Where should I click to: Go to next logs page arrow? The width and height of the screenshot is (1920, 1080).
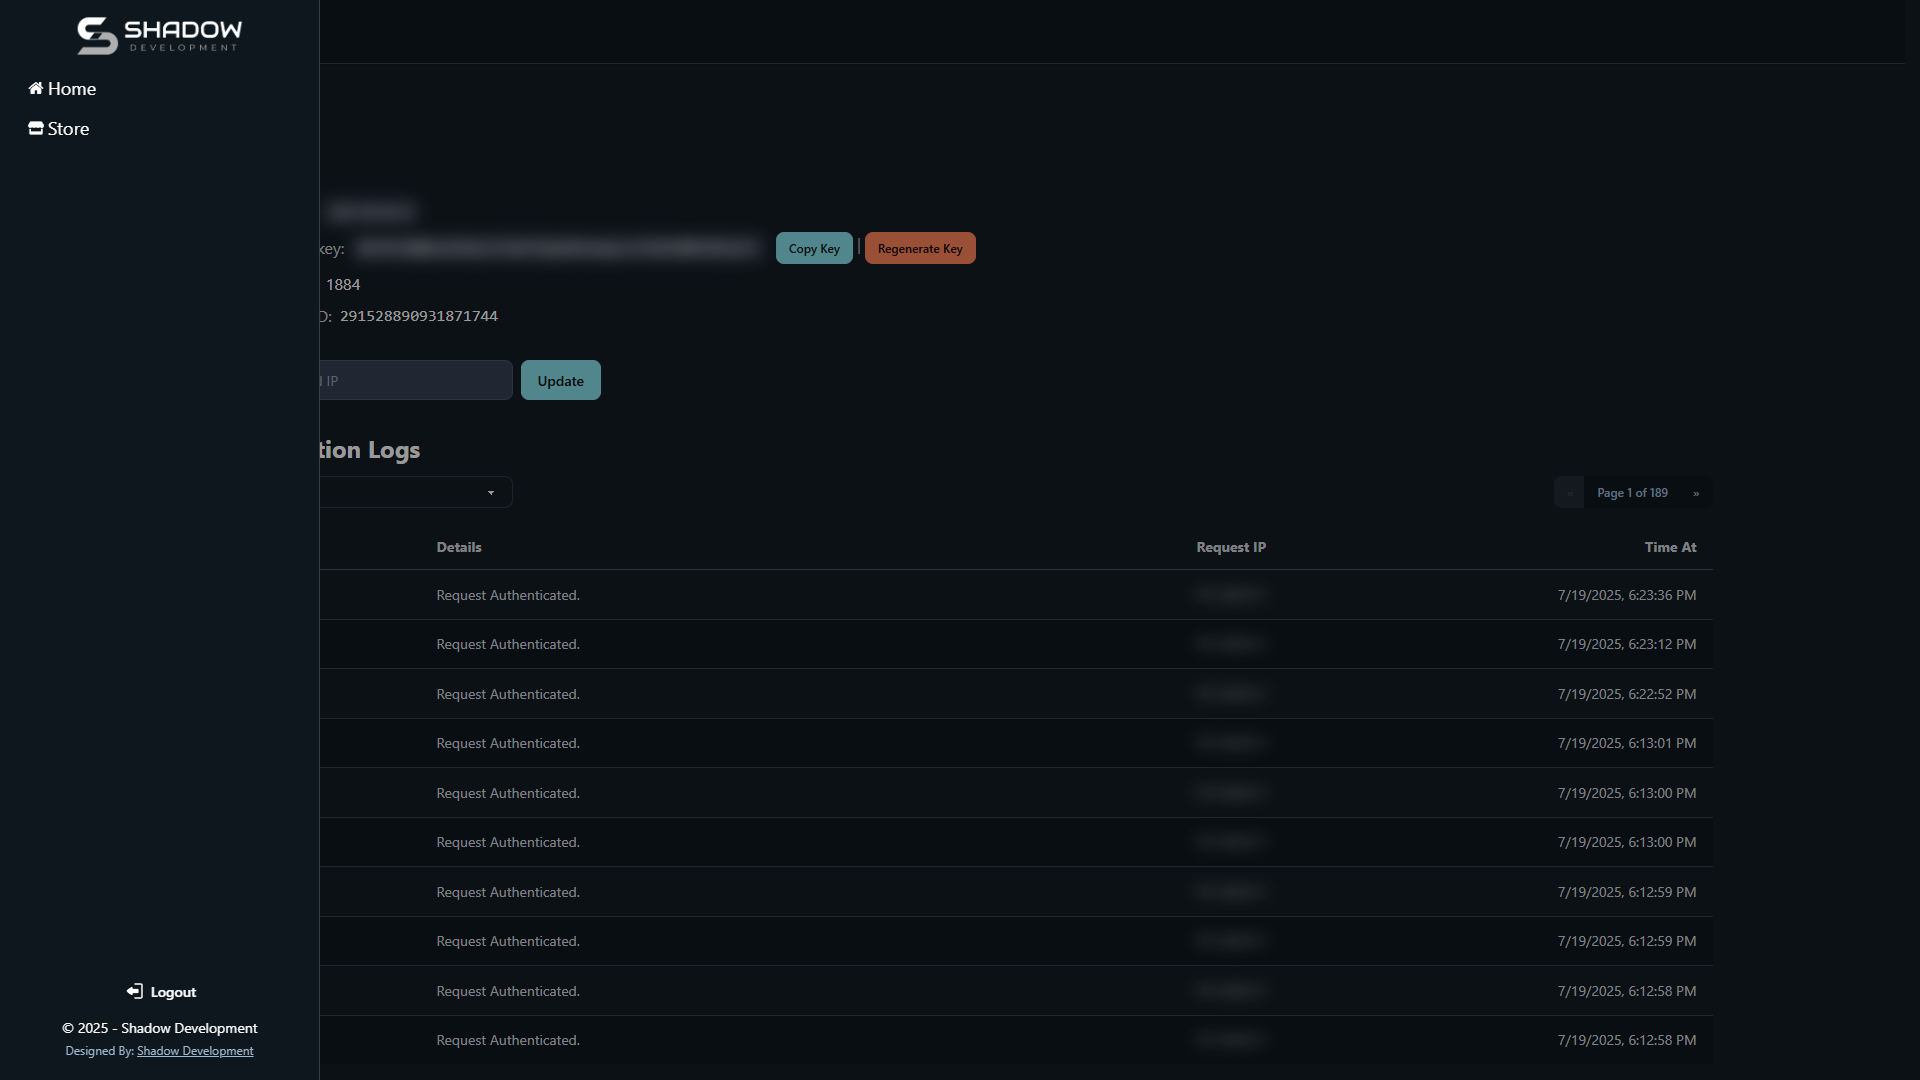pos(1696,493)
